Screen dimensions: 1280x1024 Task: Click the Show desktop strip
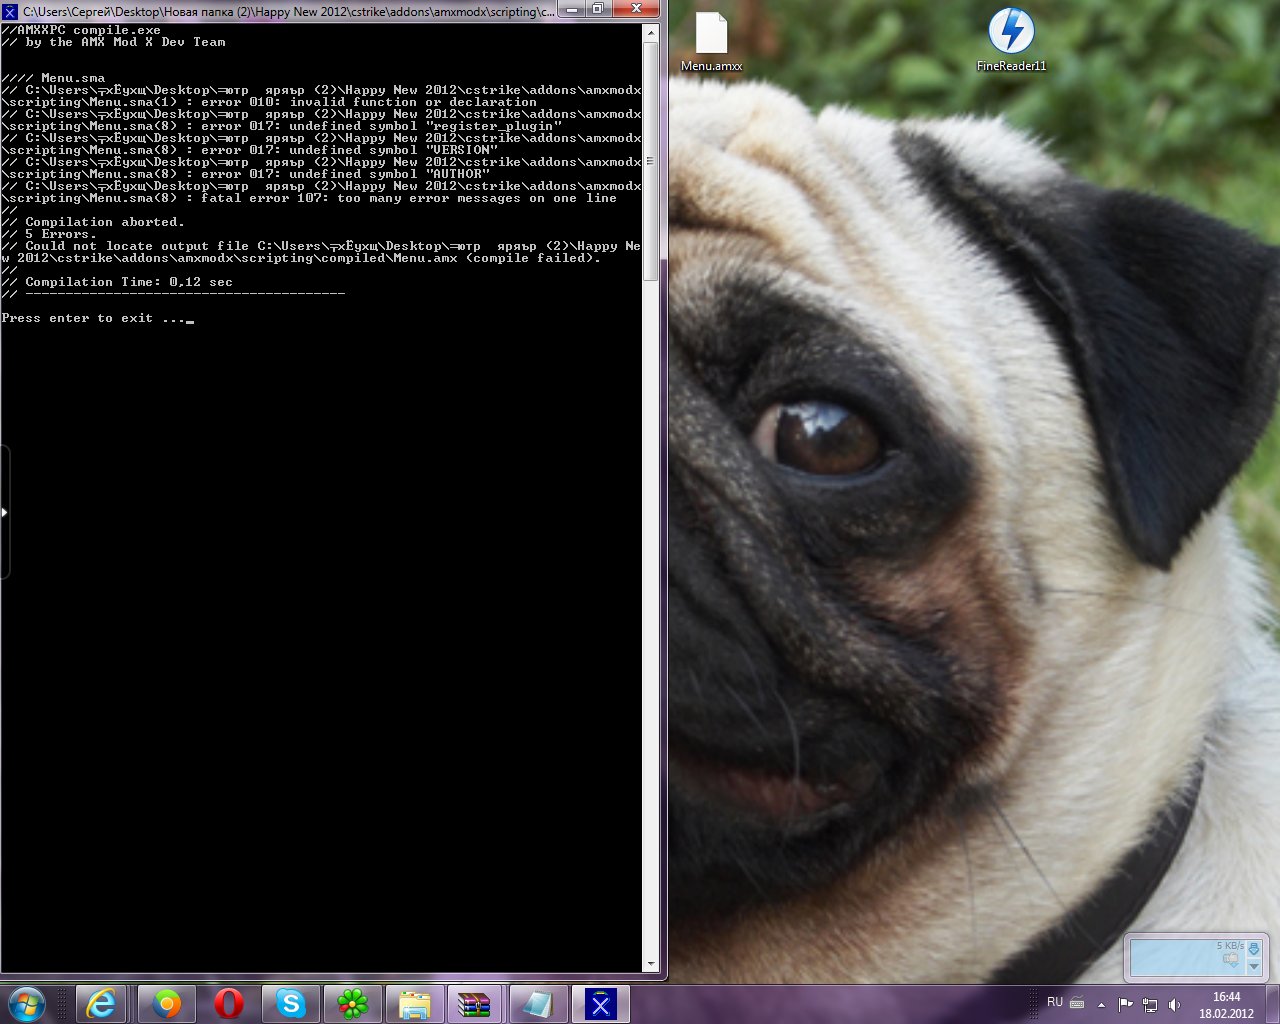tap(1273, 1004)
